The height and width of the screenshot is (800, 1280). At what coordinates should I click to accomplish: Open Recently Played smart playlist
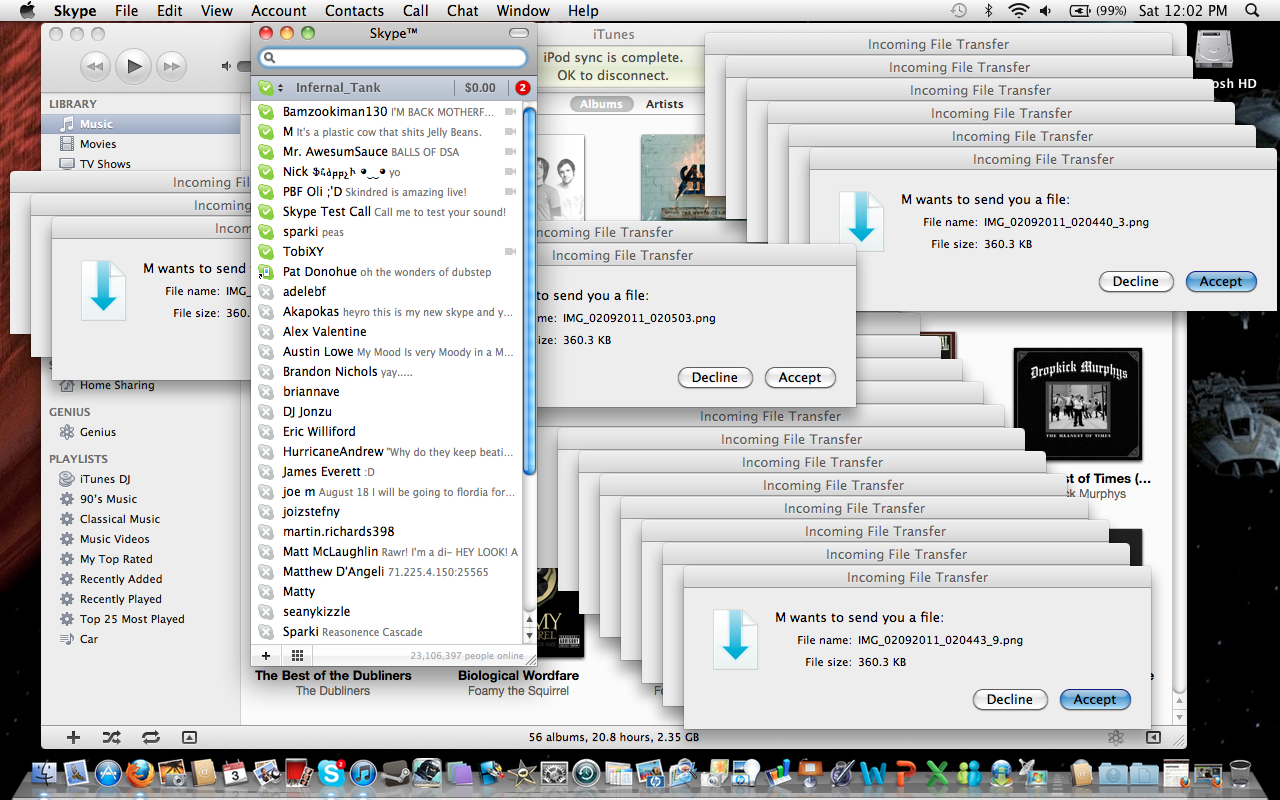[x=141, y=599]
